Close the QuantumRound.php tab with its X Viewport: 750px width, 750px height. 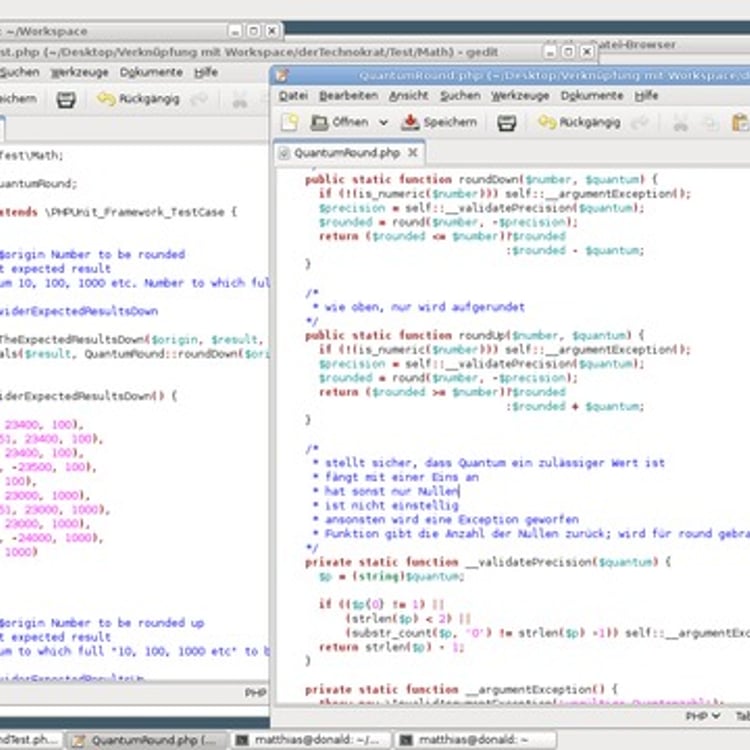(x=413, y=153)
